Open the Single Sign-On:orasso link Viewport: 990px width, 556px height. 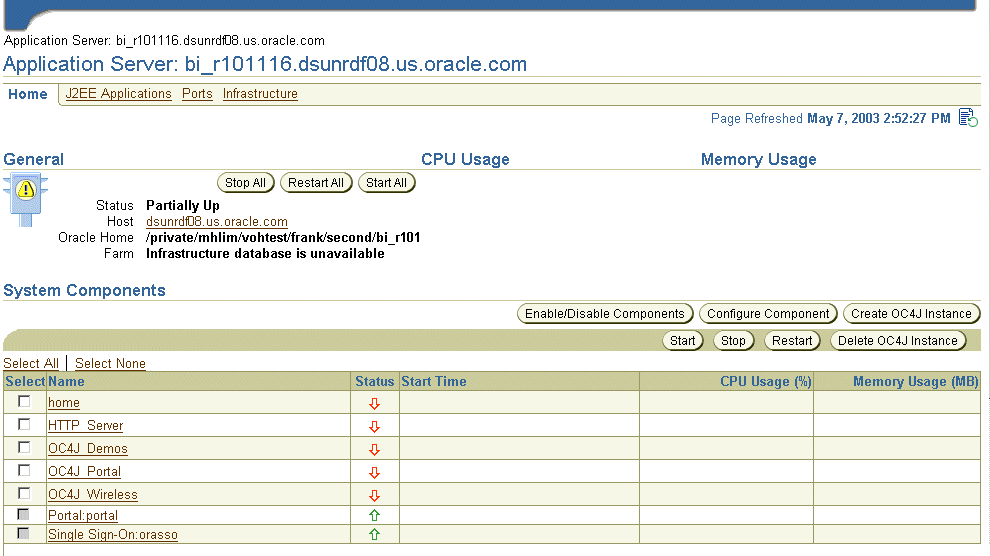(113, 535)
